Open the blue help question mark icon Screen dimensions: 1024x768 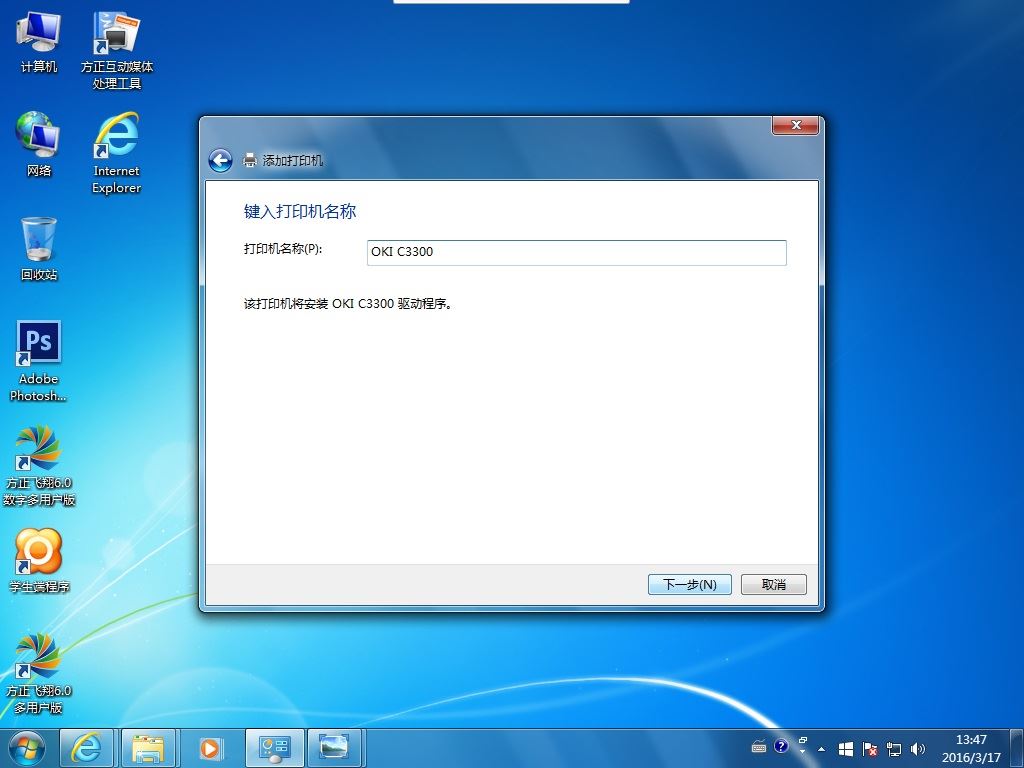click(781, 746)
